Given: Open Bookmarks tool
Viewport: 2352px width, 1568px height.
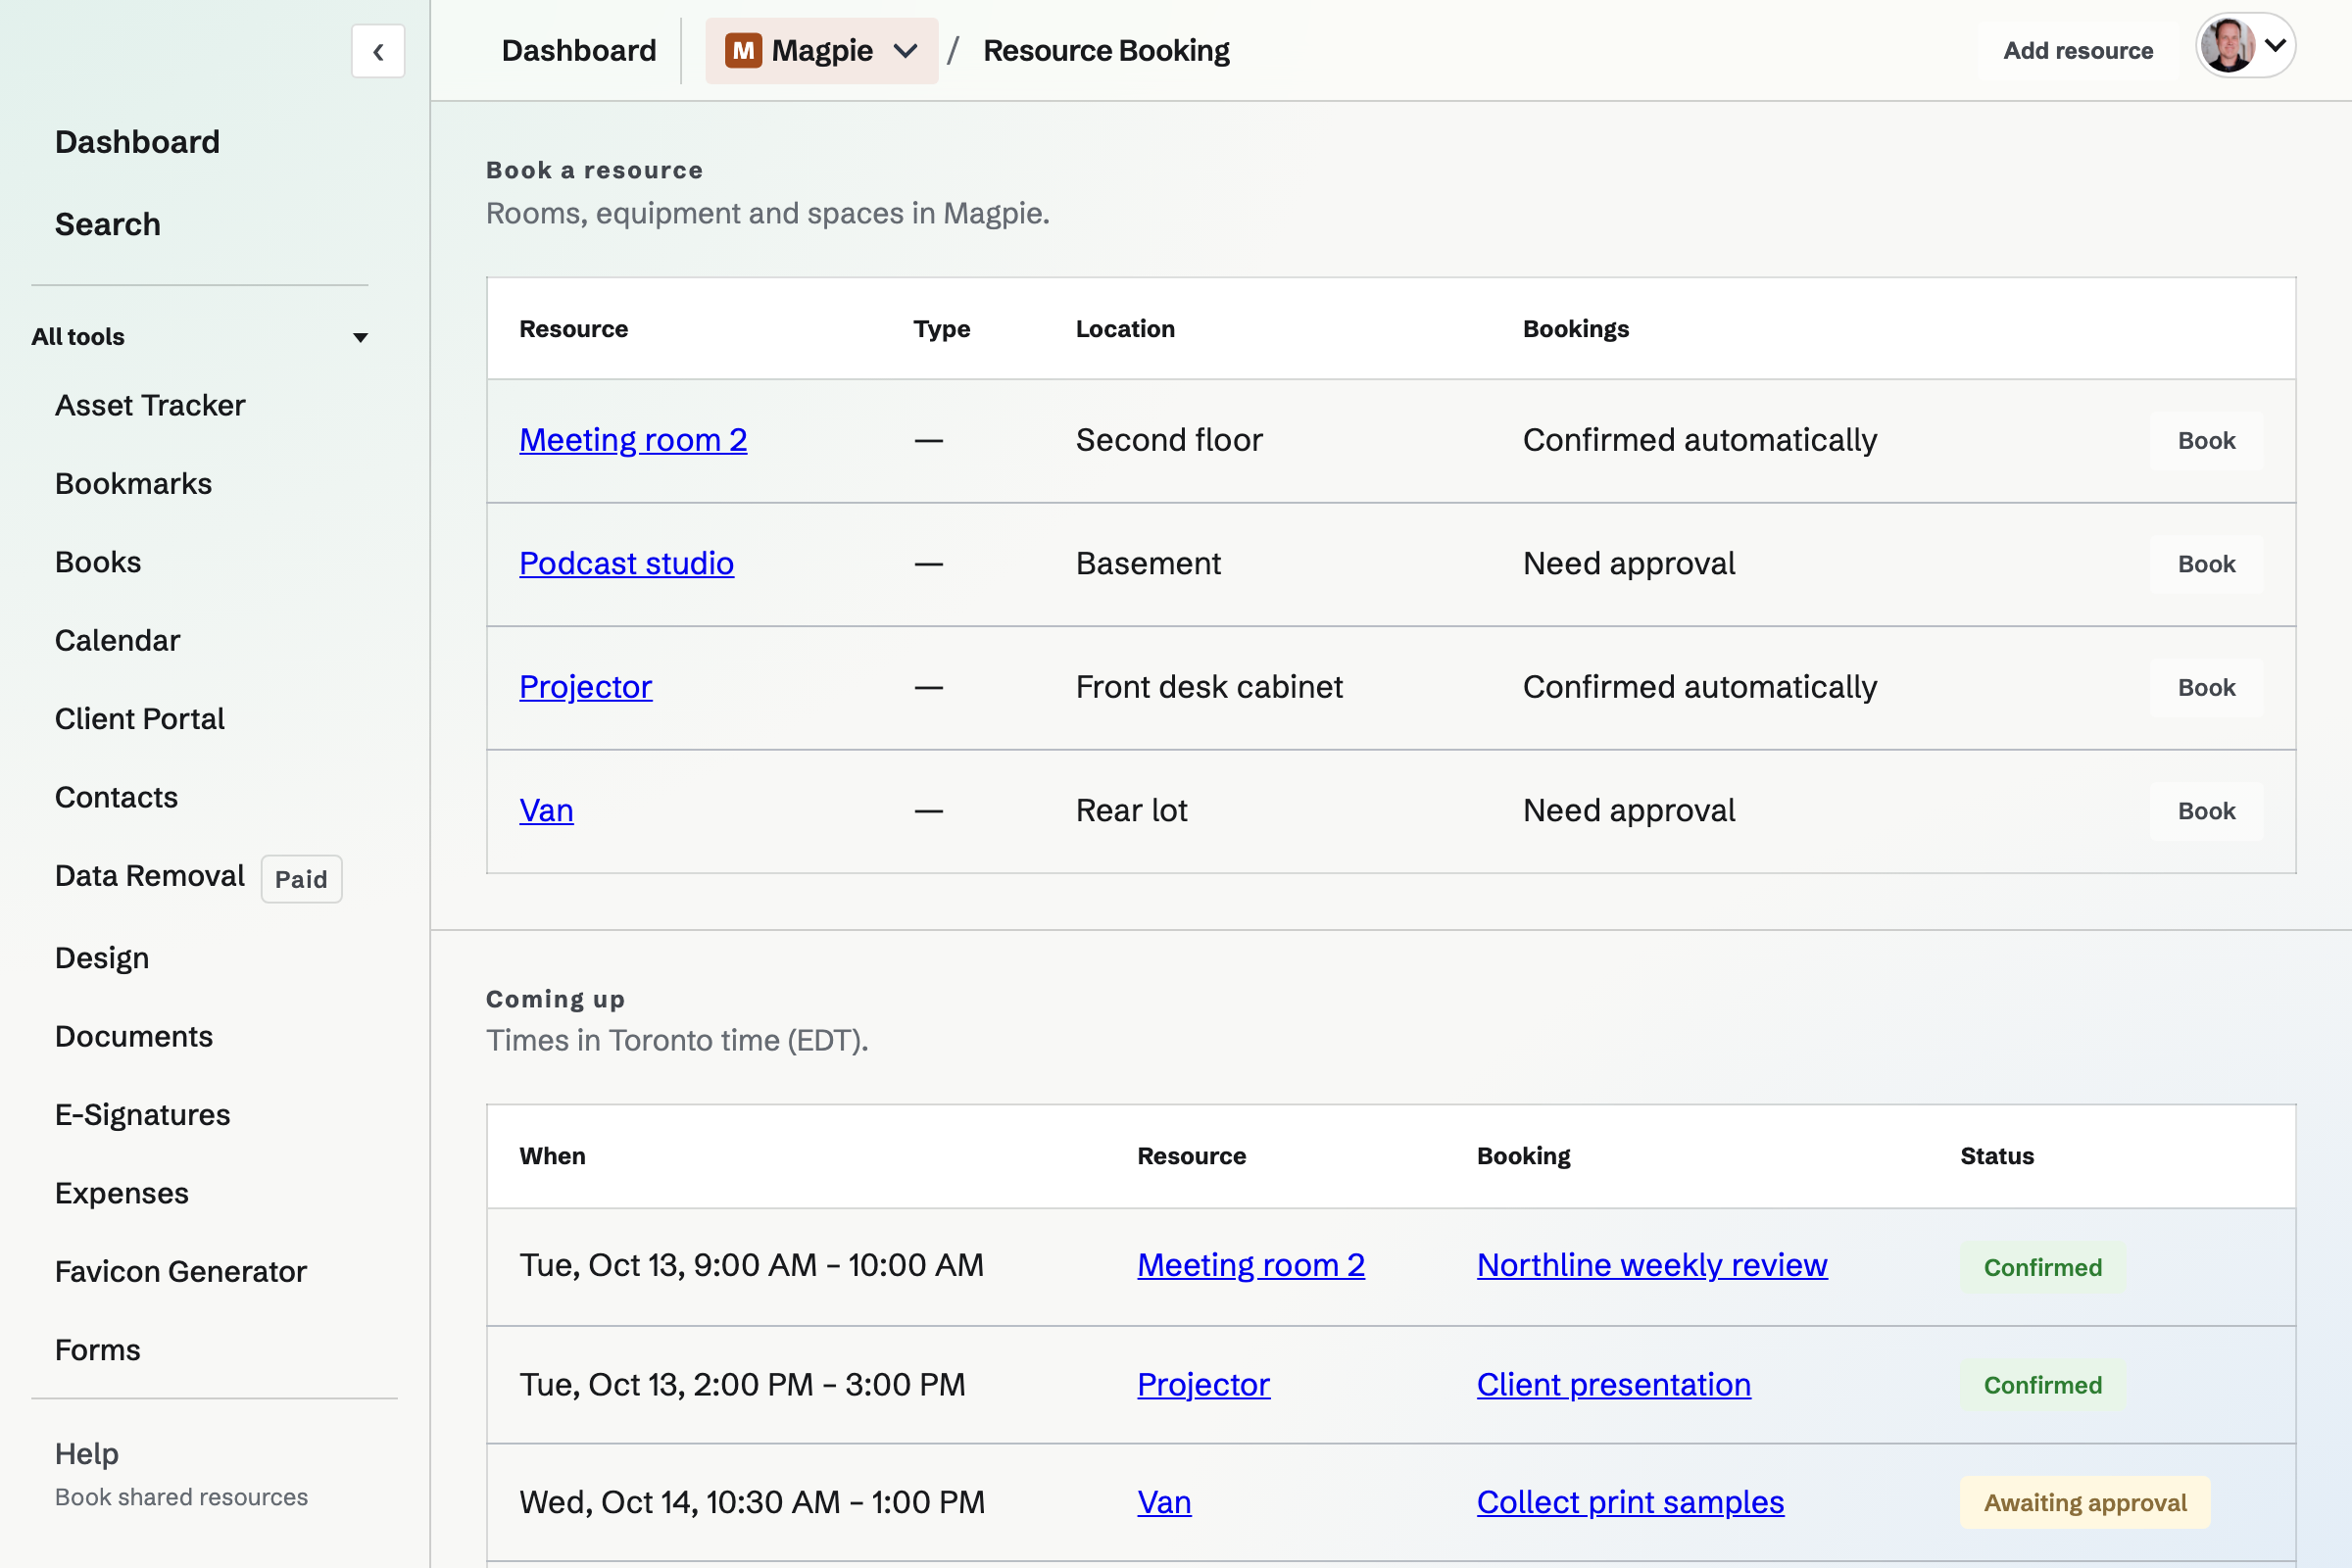Looking at the screenshot, I should point(133,484).
